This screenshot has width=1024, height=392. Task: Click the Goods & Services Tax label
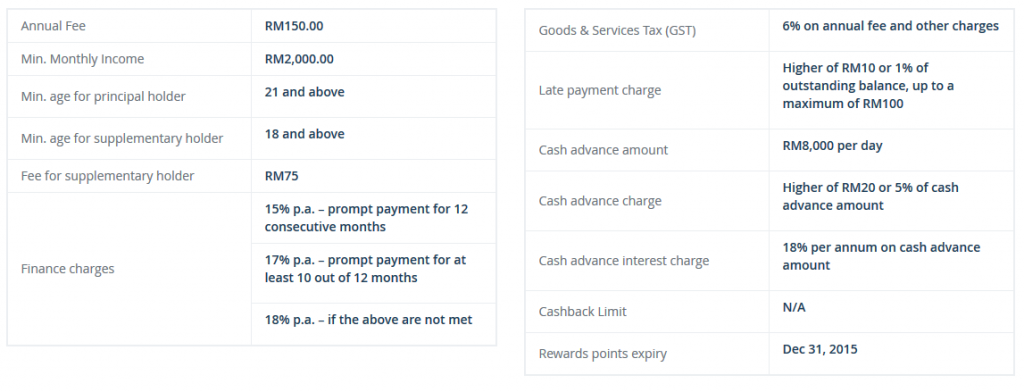click(617, 31)
